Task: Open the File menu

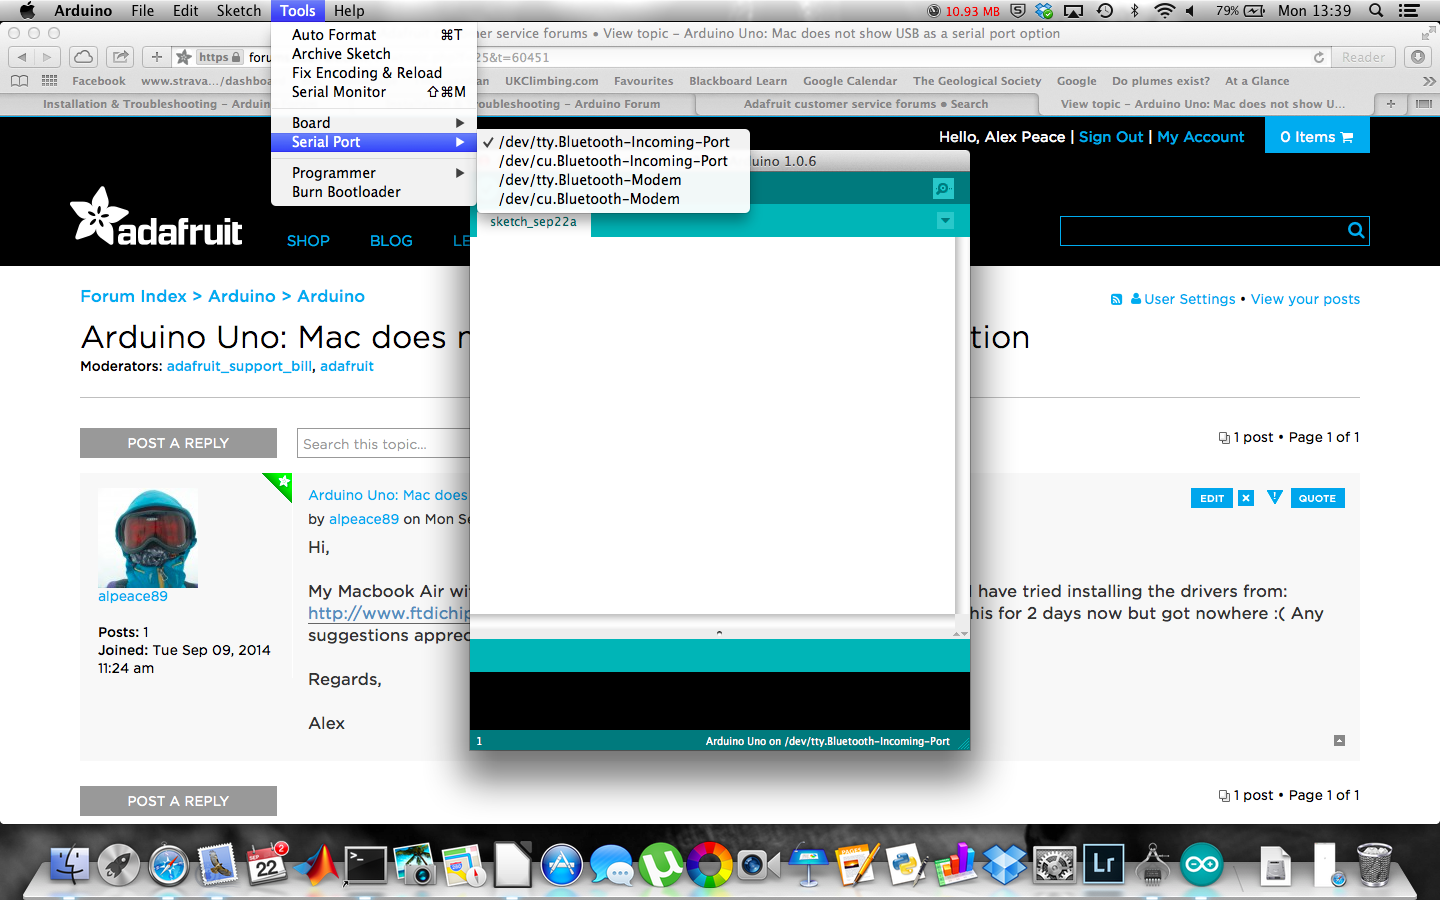Action: tap(143, 11)
